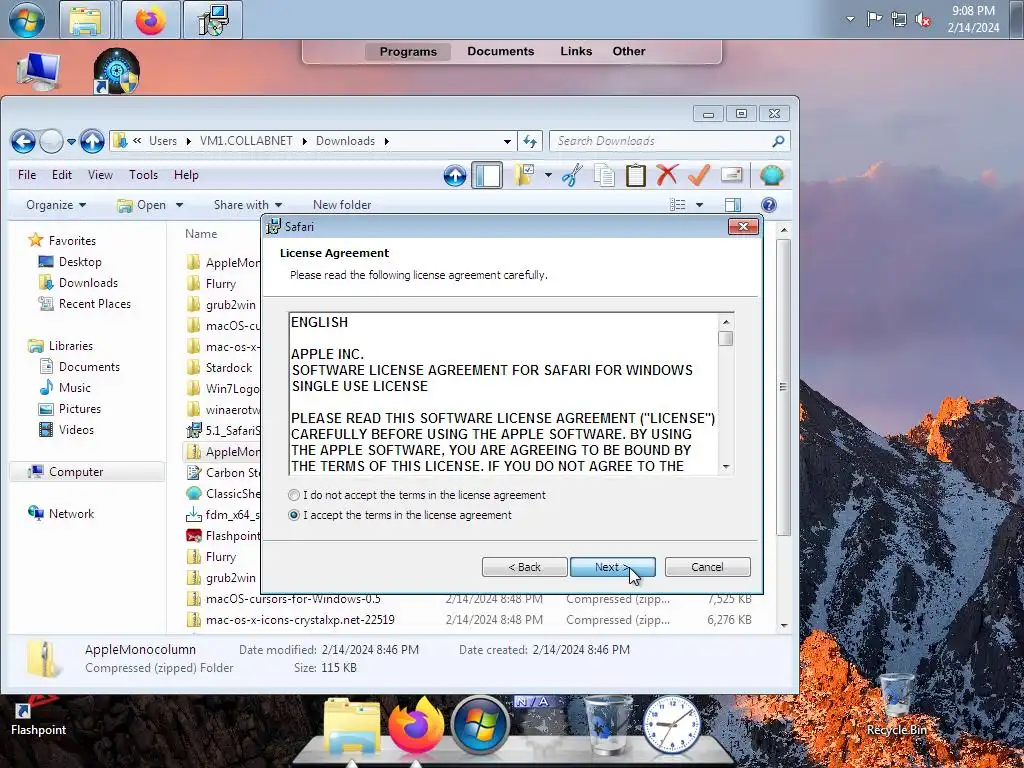
Task: Cancel the Safari installation
Action: (707, 567)
